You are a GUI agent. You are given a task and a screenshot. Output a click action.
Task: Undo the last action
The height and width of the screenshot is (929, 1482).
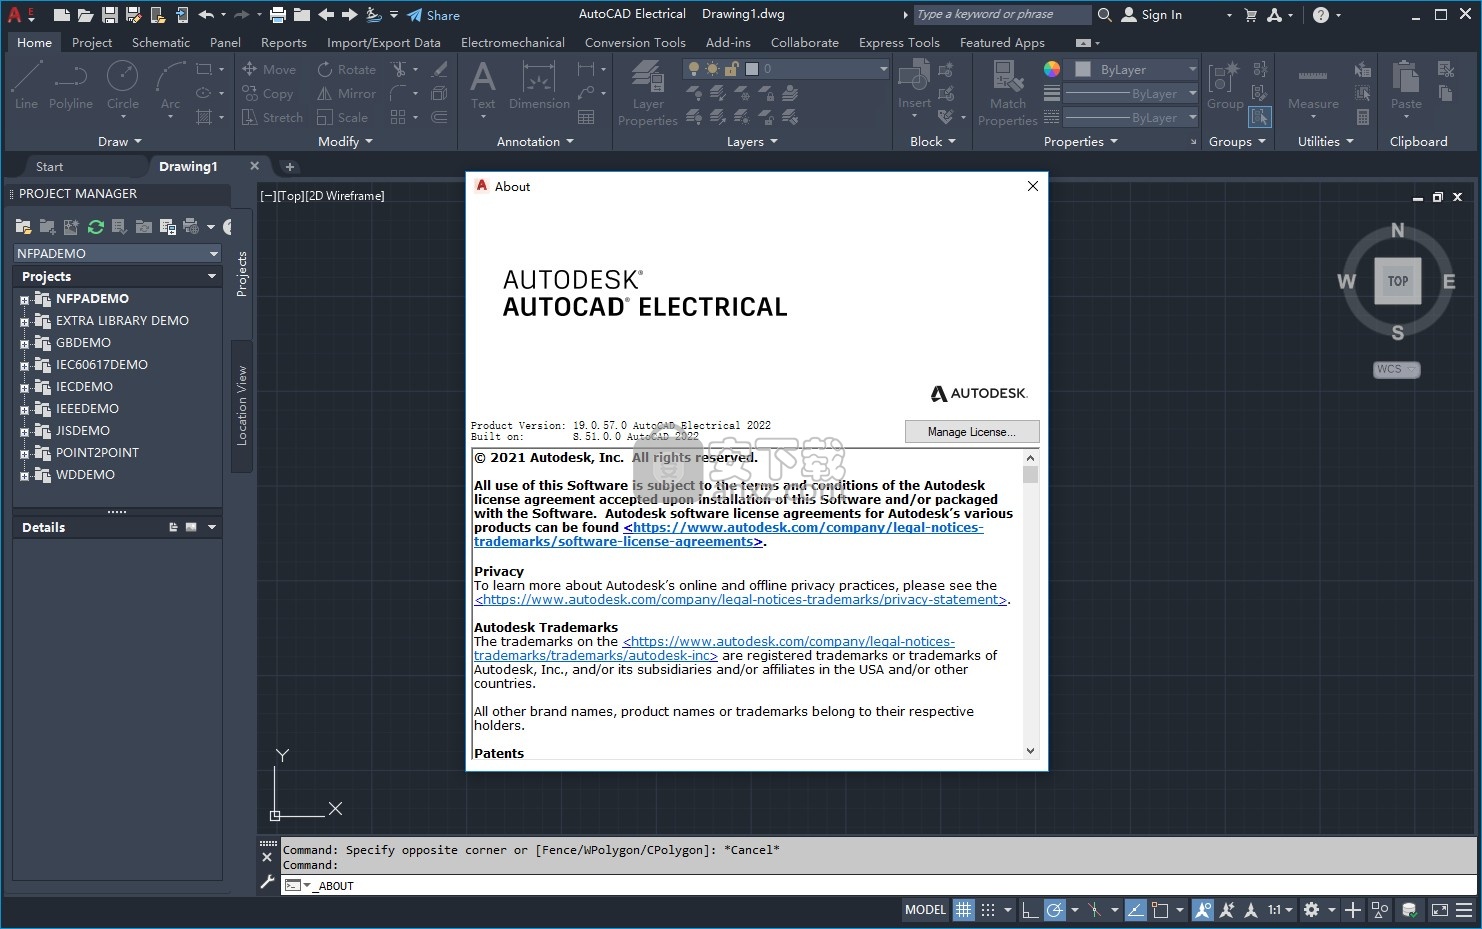click(206, 15)
